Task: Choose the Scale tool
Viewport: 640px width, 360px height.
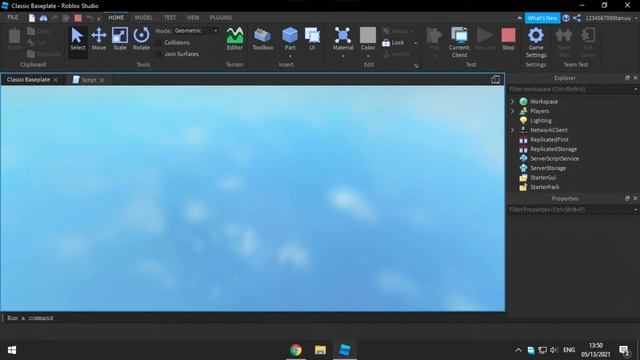Action: [120, 39]
